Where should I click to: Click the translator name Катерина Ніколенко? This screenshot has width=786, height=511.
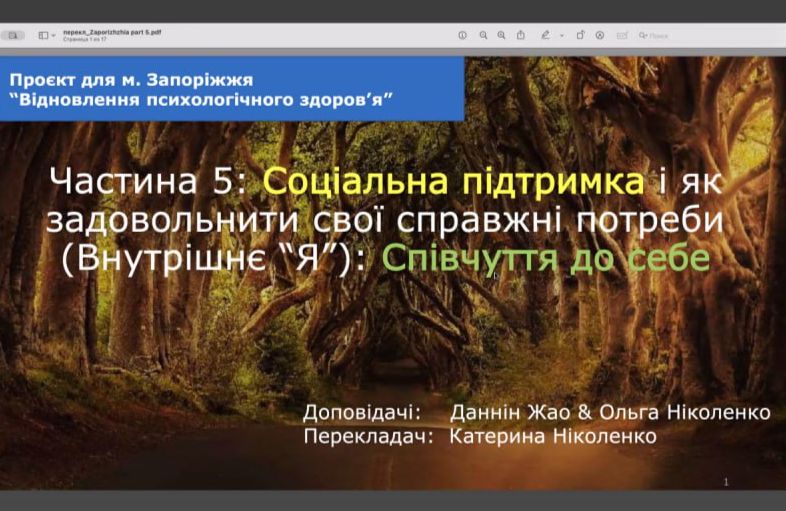[553, 436]
